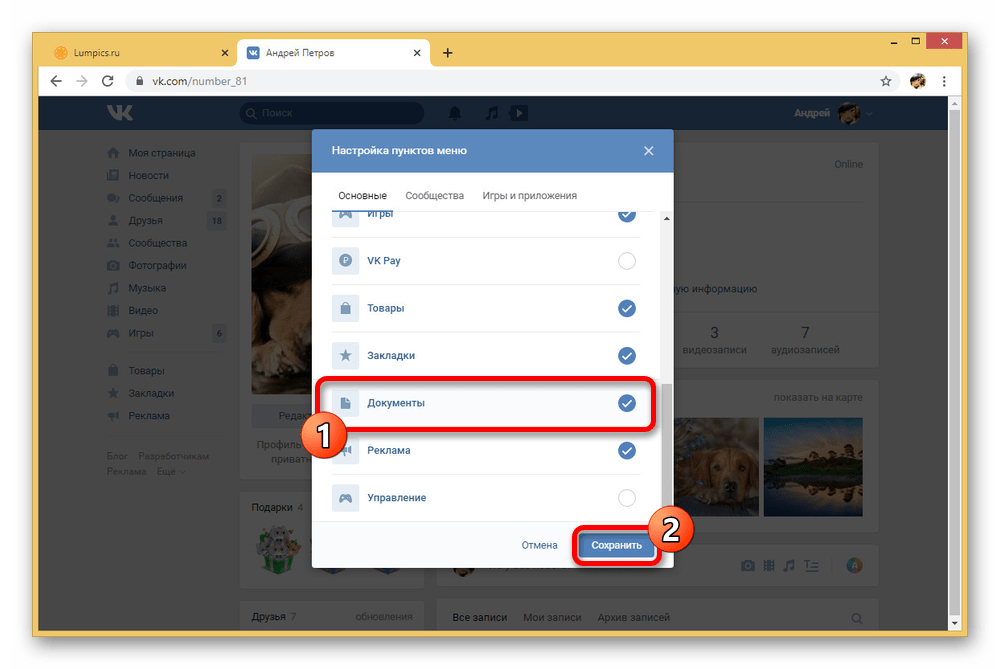The height and width of the screenshot is (669, 1000).
Task: Show the Все записи wall tab
Action: point(480,617)
